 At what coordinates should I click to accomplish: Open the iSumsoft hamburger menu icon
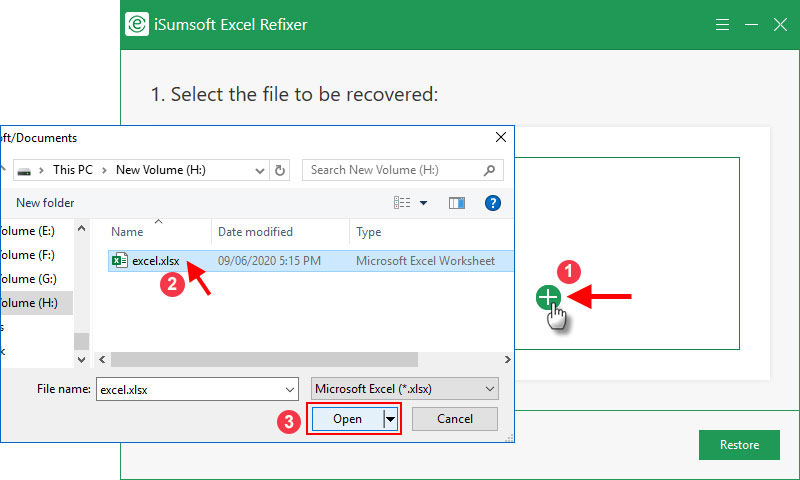[722, 24]
